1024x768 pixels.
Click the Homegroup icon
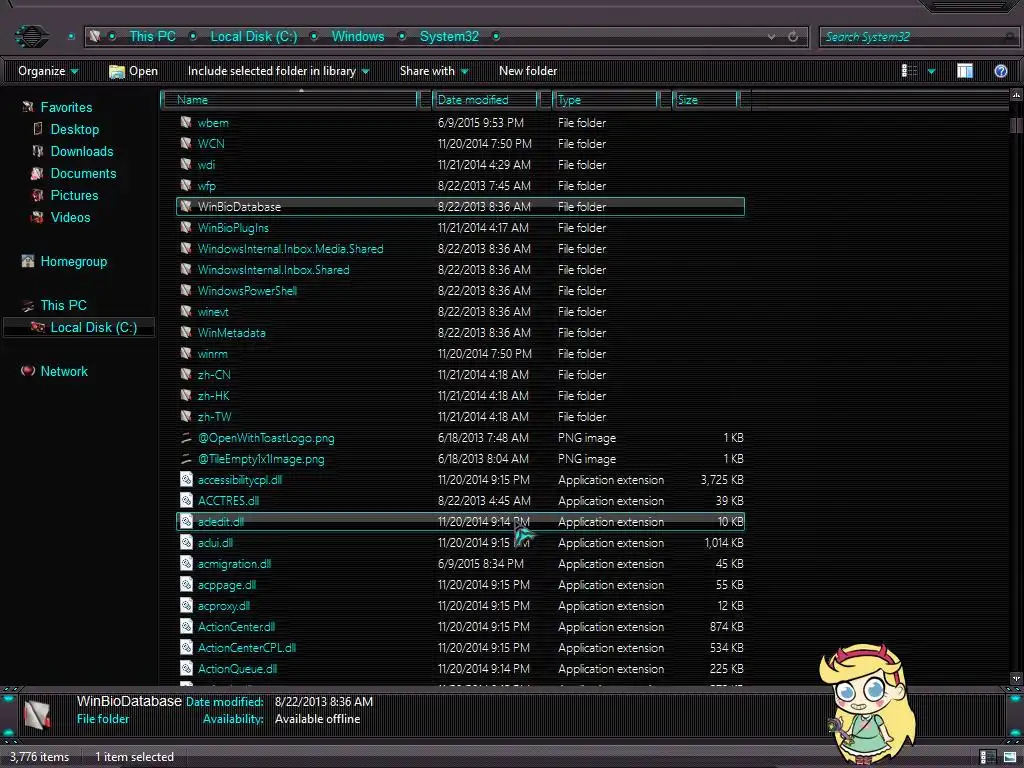click(x=27, y=261)
